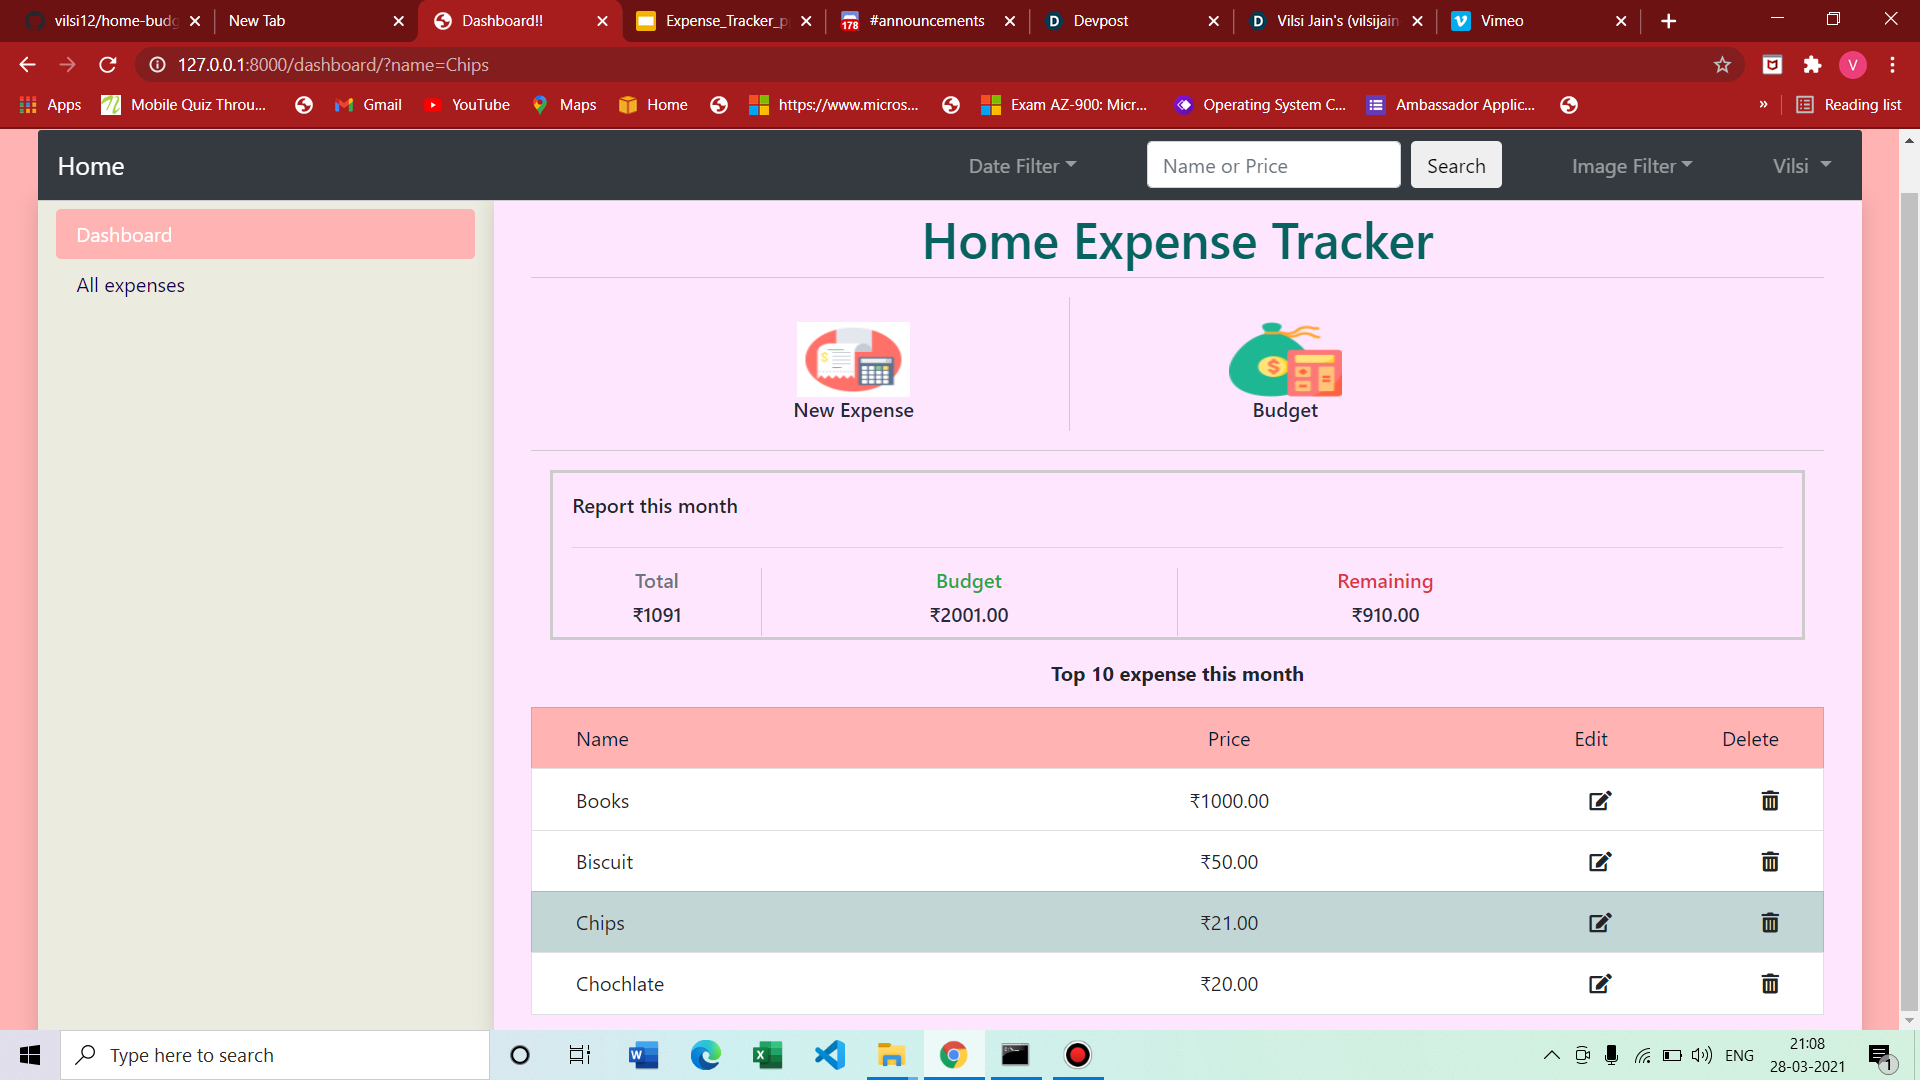Expand the Vilsi user menu

[1801, 166]
